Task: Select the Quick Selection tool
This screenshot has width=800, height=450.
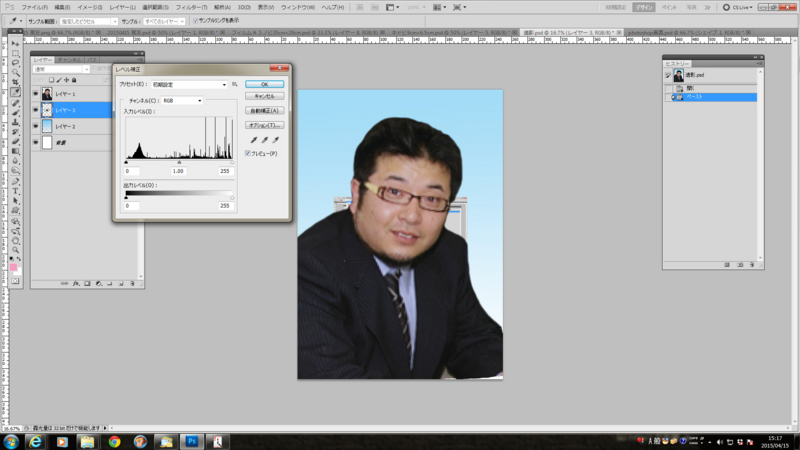Action: 15,73
